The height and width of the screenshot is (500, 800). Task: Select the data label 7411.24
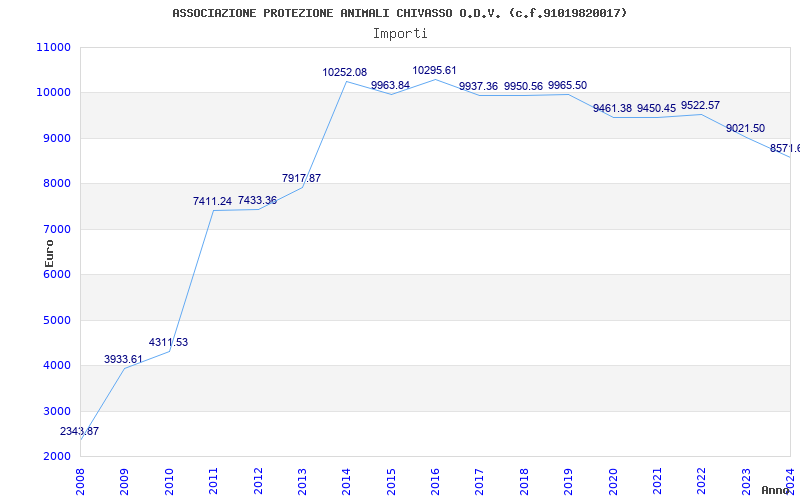point(212,202)
